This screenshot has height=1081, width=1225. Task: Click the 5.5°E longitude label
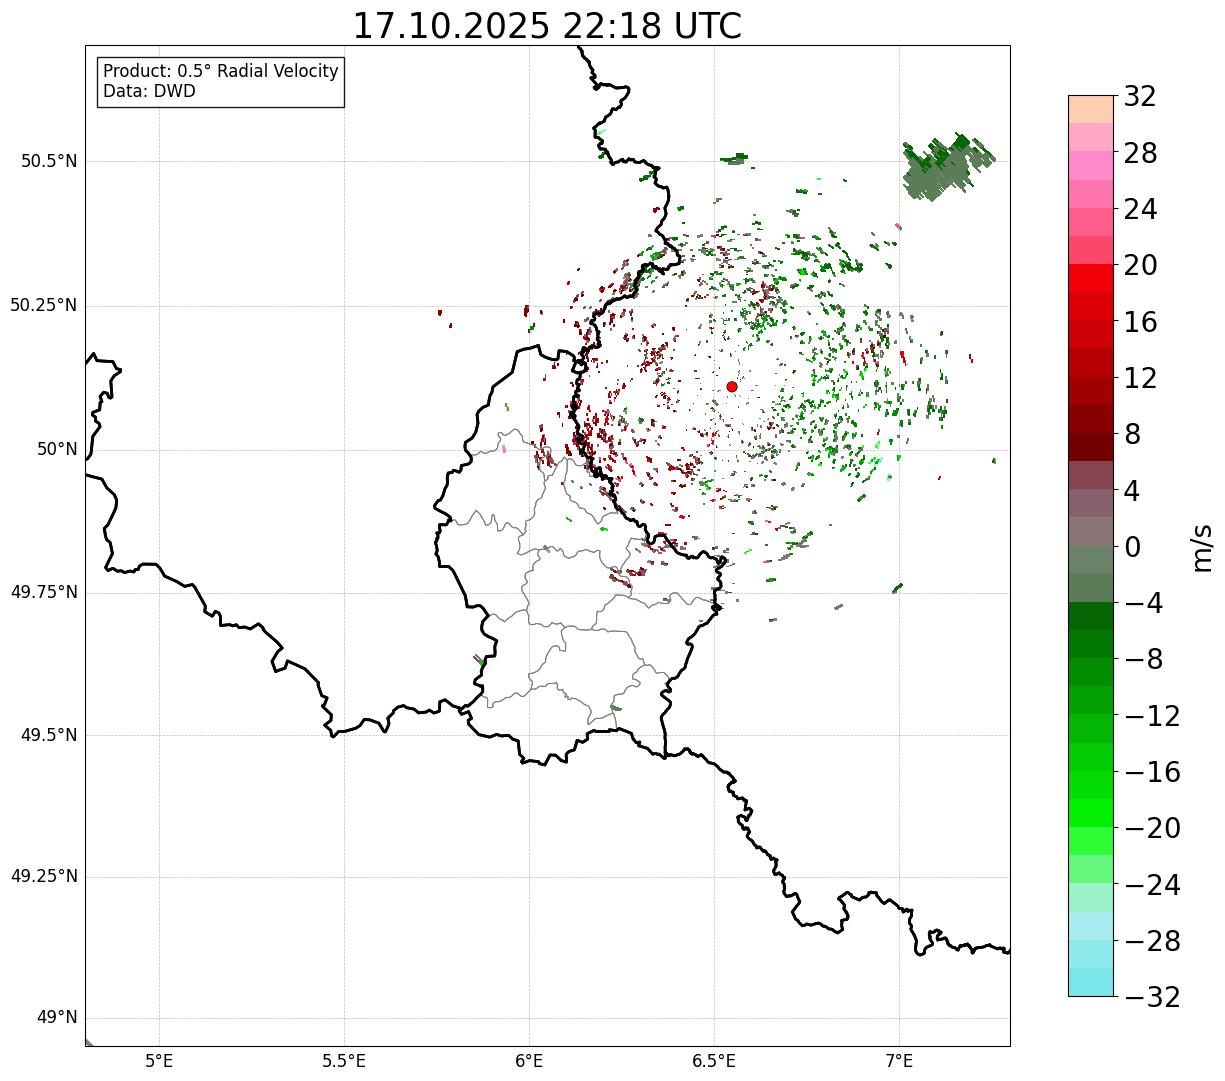pyautogui.click(x=344, y=1062)
